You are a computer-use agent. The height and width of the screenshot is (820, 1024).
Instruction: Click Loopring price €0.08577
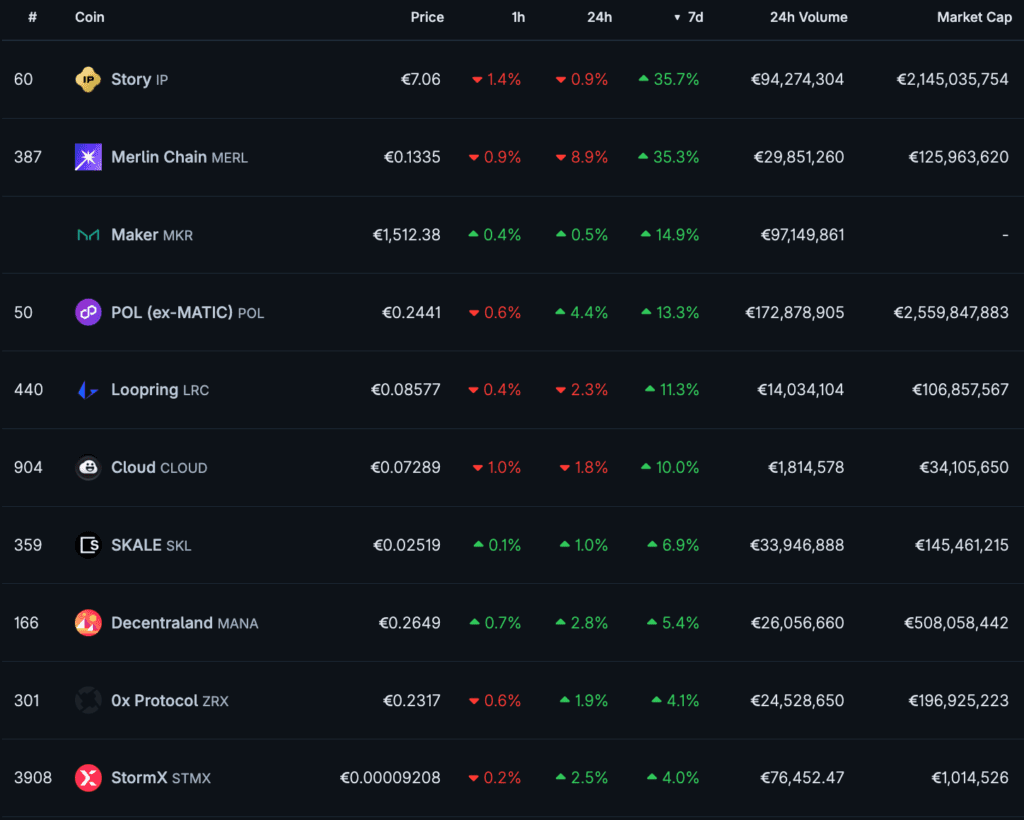coord(406,390)
